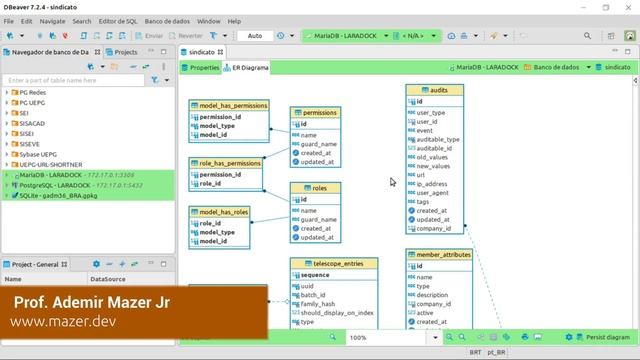Image resolution: width=640 pixels, height=360 pixels.
Task: Expand the PG UEPG folder
Action: point(7,103)
